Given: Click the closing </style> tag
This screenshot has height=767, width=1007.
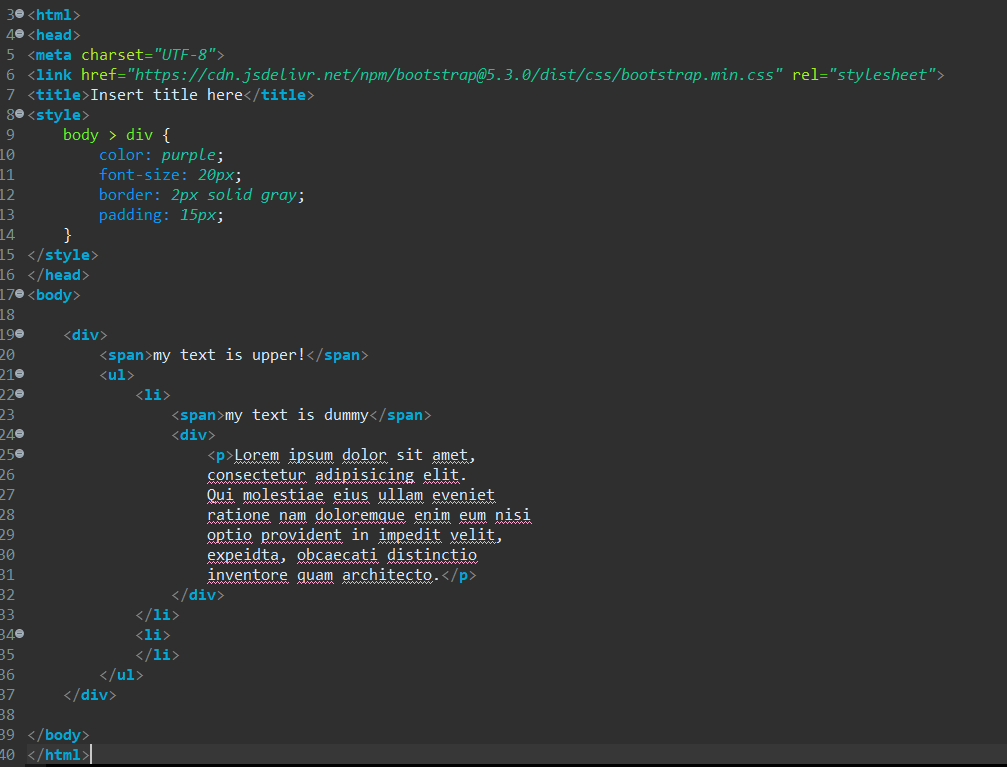Looking at the screenshot, I should (x=63, y=255).
